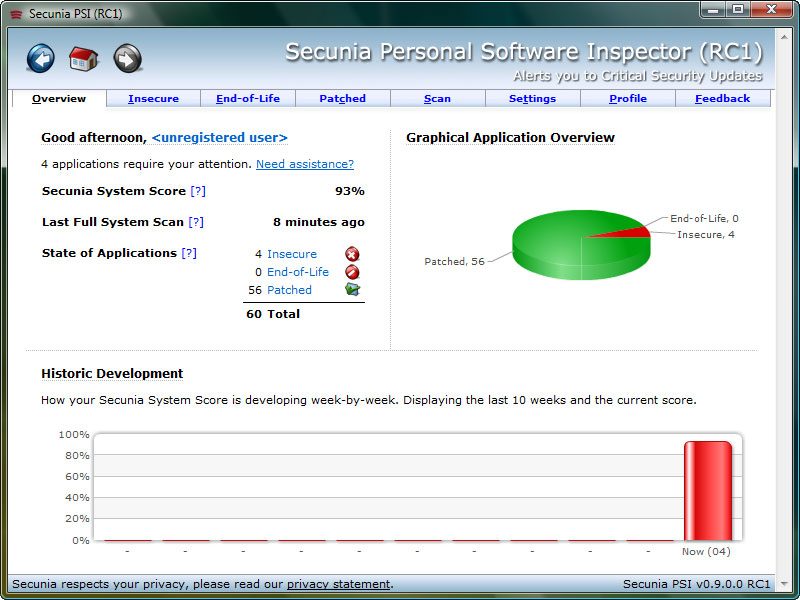Click the 'Secunia PSI v0.9.0.0 RC1' version text

click(x=696, y=584)
